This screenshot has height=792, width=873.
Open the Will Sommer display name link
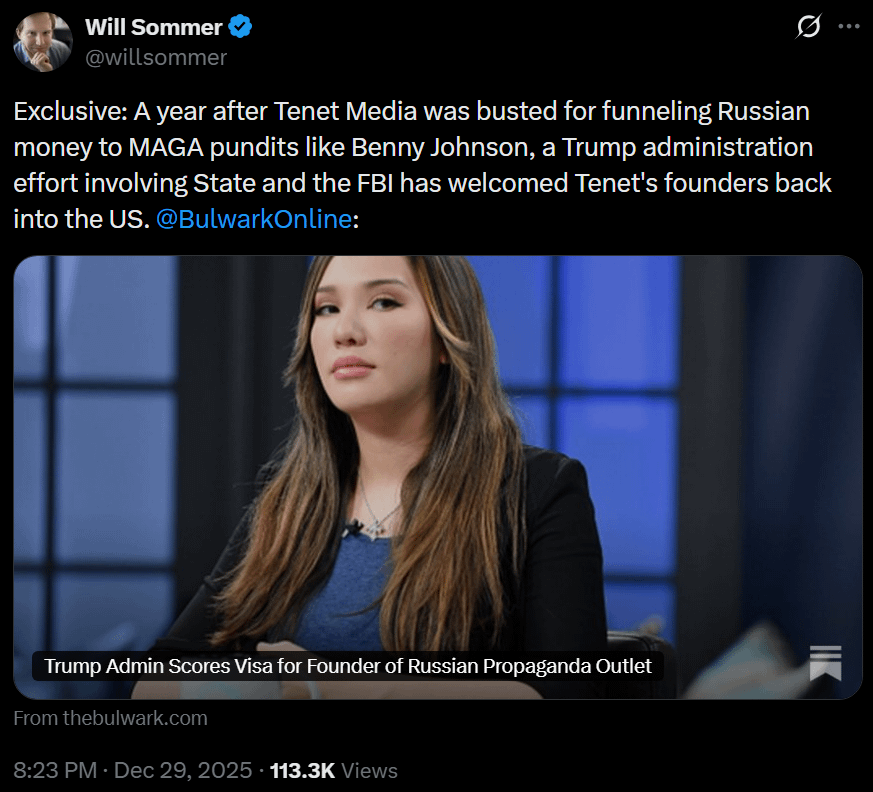pos(153,28)
